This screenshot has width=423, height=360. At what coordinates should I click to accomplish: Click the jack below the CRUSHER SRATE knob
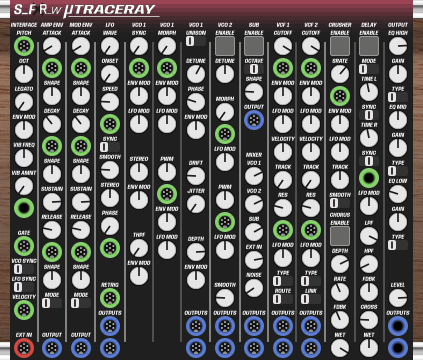coord(340,96)
